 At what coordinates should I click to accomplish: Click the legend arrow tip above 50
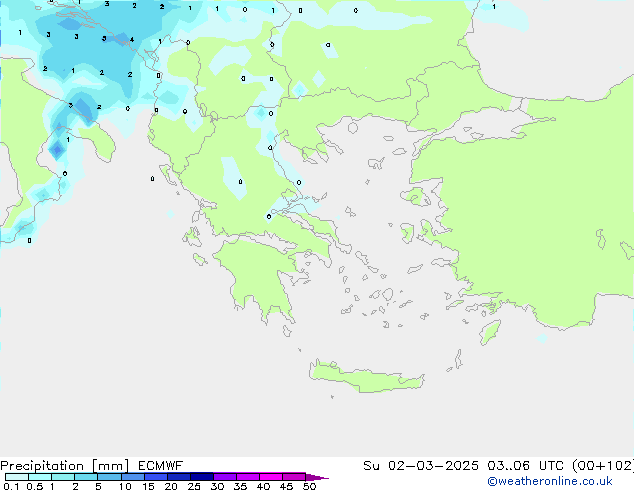coord(317,477)
